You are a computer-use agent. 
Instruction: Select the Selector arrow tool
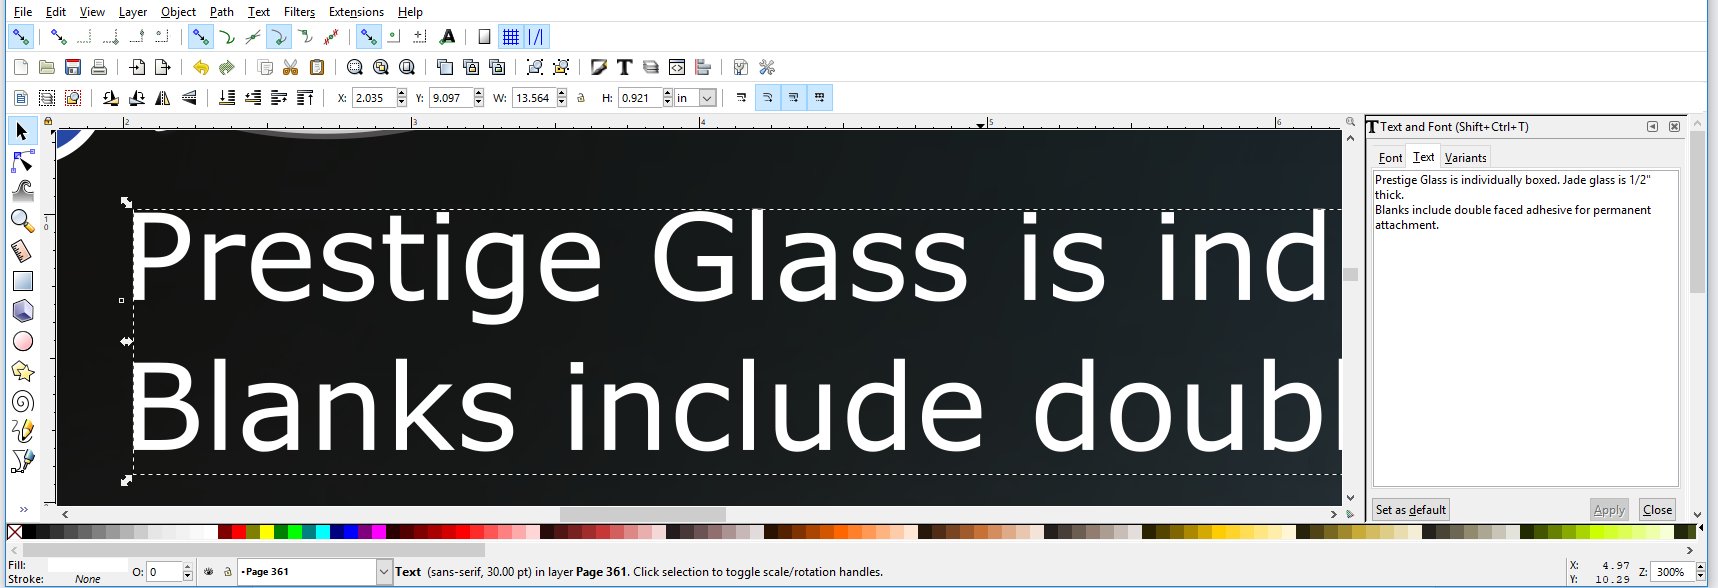[x=22, y=131]
